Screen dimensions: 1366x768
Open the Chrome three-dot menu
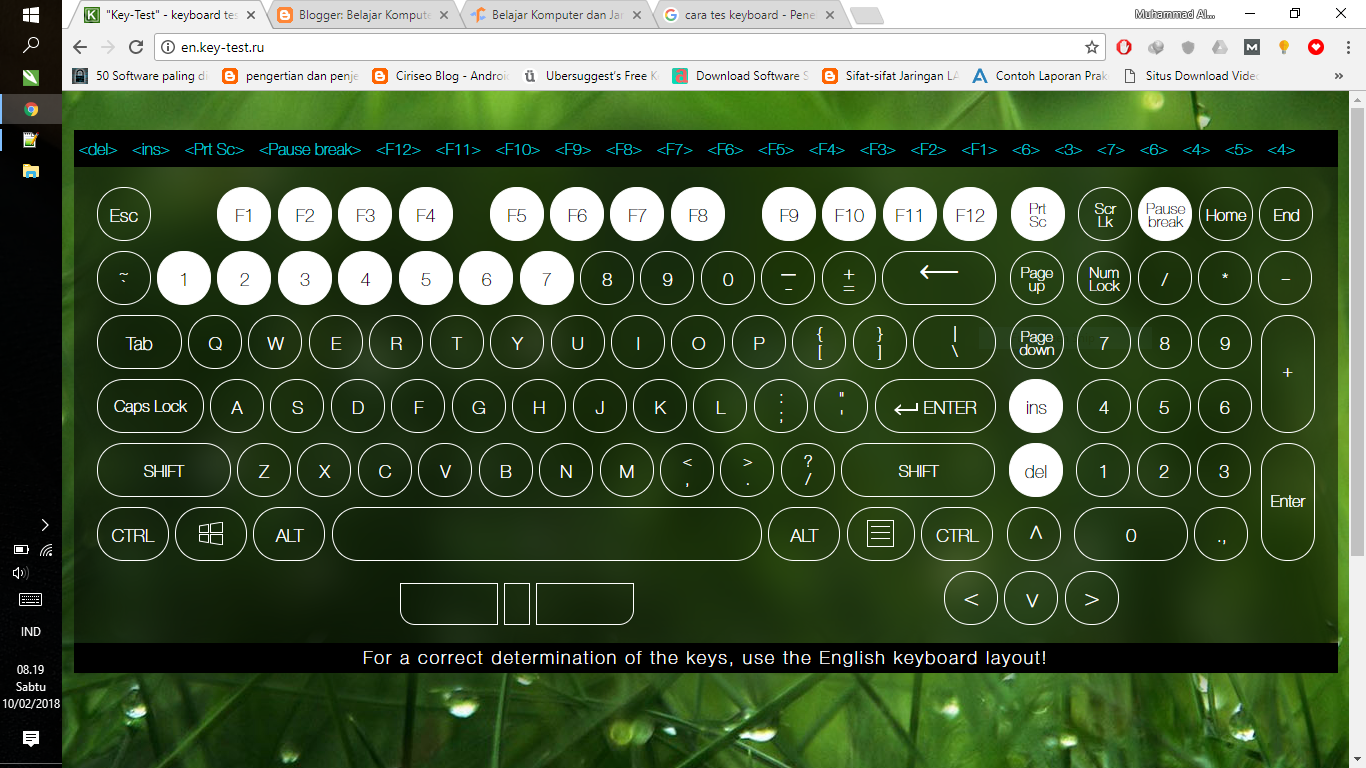coord(1348,47)
